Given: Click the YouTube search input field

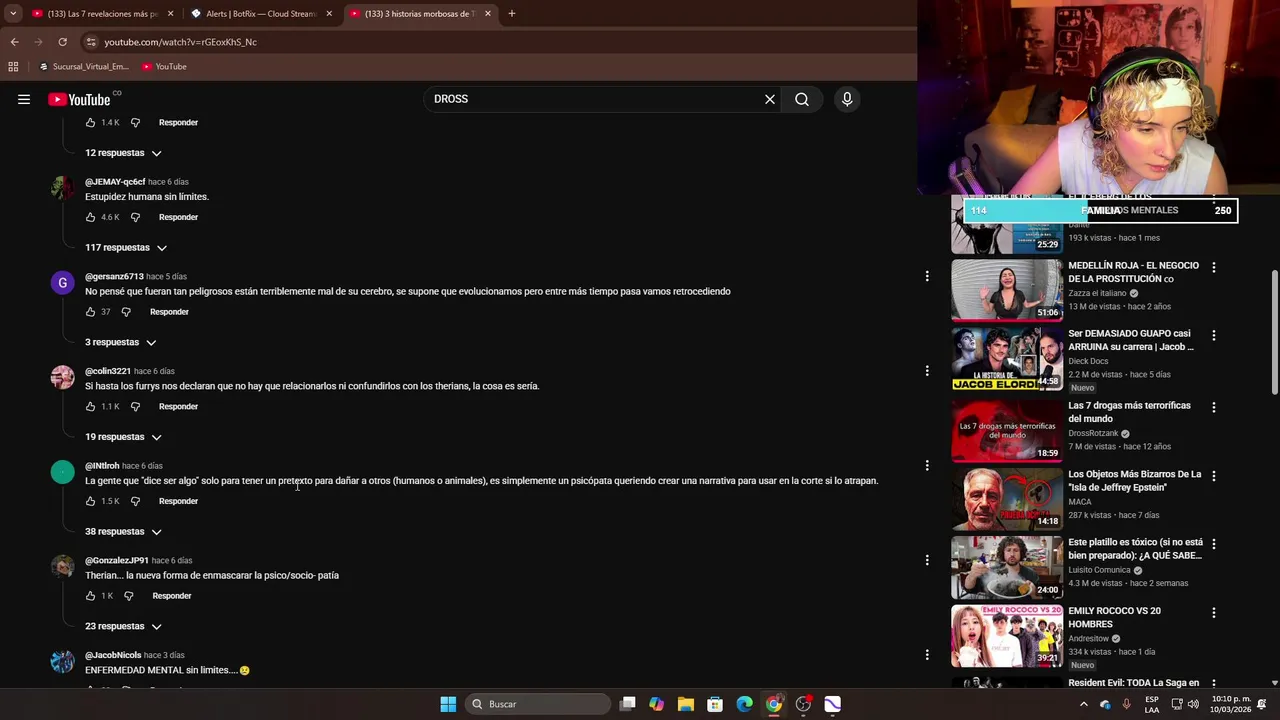Looking at the screenshot, I should pyautogui.click(x=595, y=99).
